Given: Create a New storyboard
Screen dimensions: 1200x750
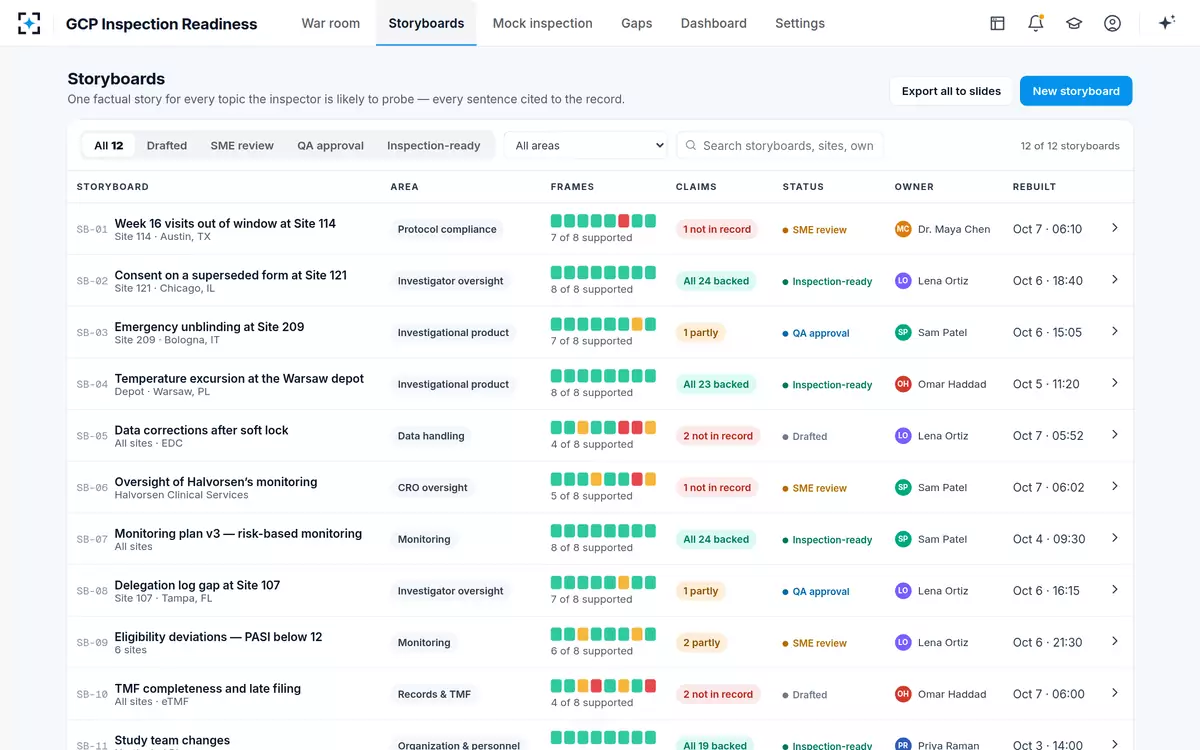Looking at the screenshot, I should tap(1076, 91).
